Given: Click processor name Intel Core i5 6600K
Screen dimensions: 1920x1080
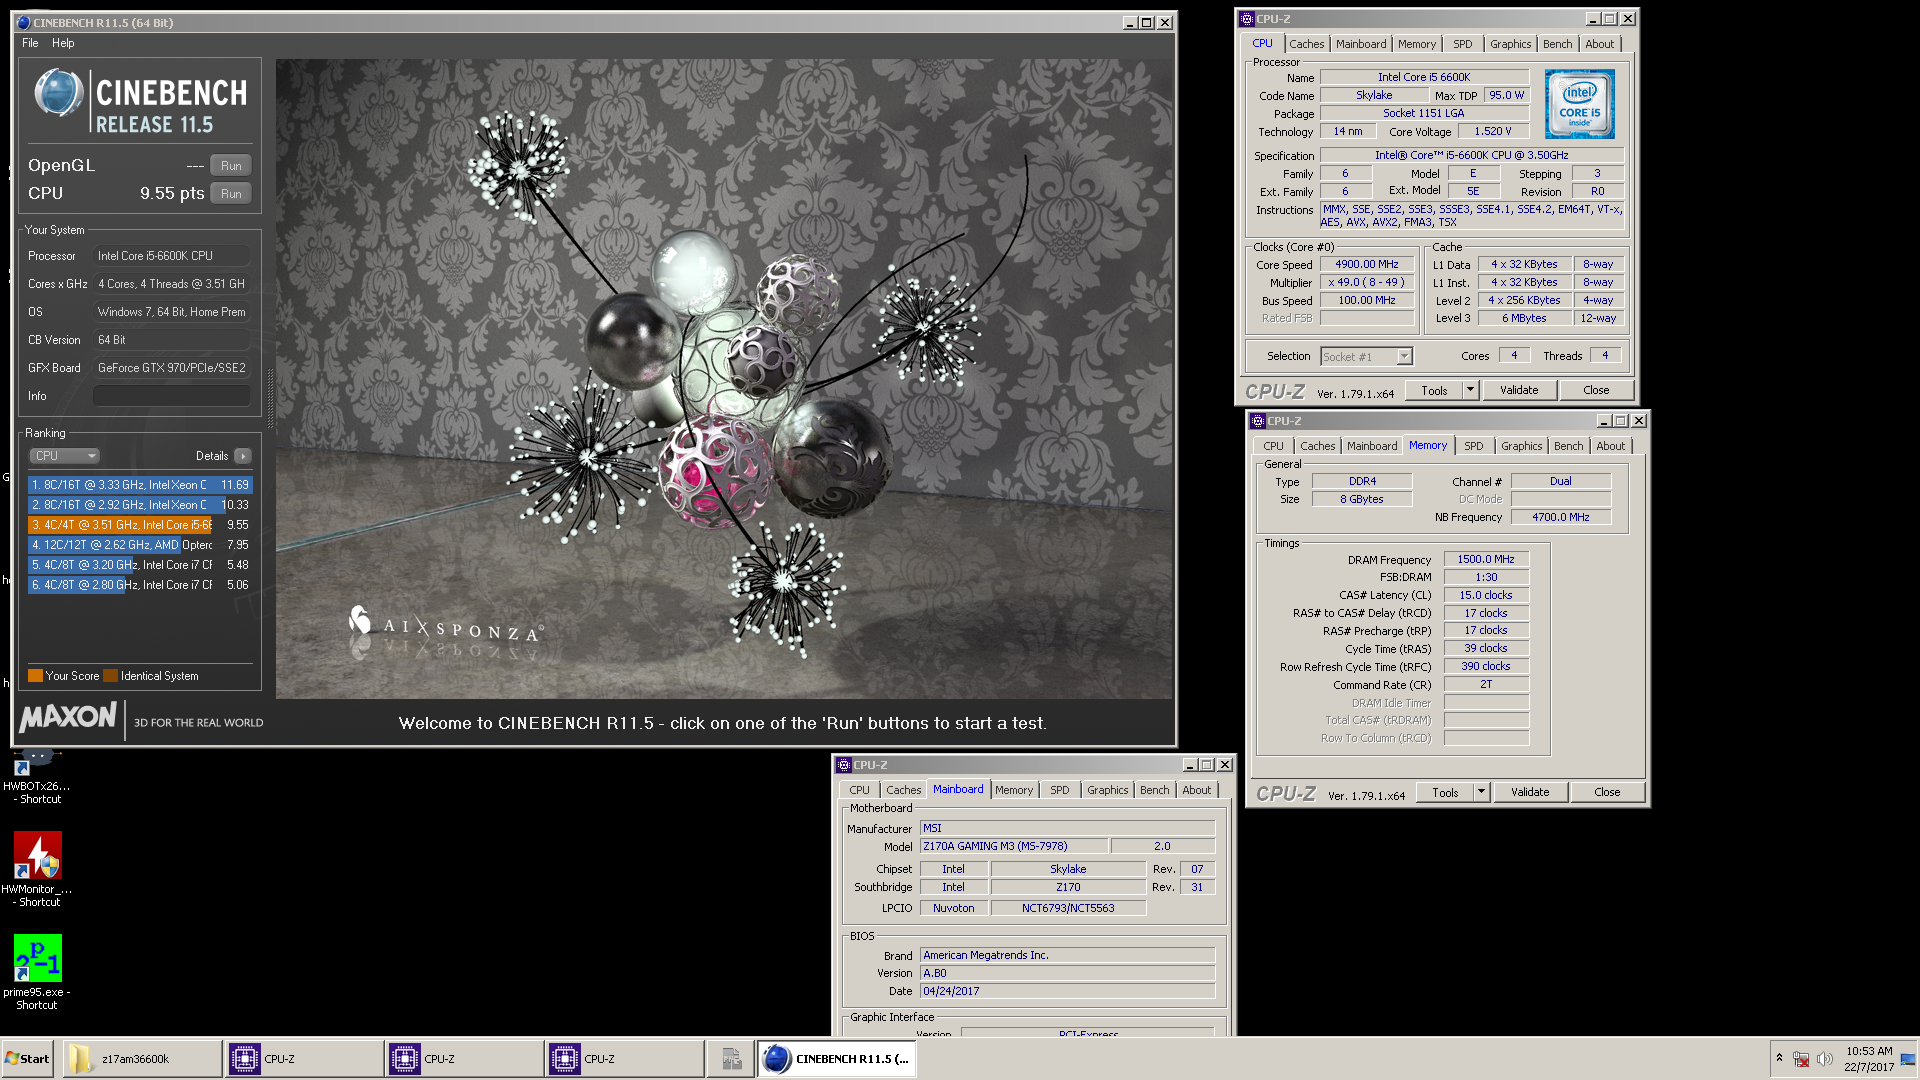Looking at the screenshot, I should 1424,77.
